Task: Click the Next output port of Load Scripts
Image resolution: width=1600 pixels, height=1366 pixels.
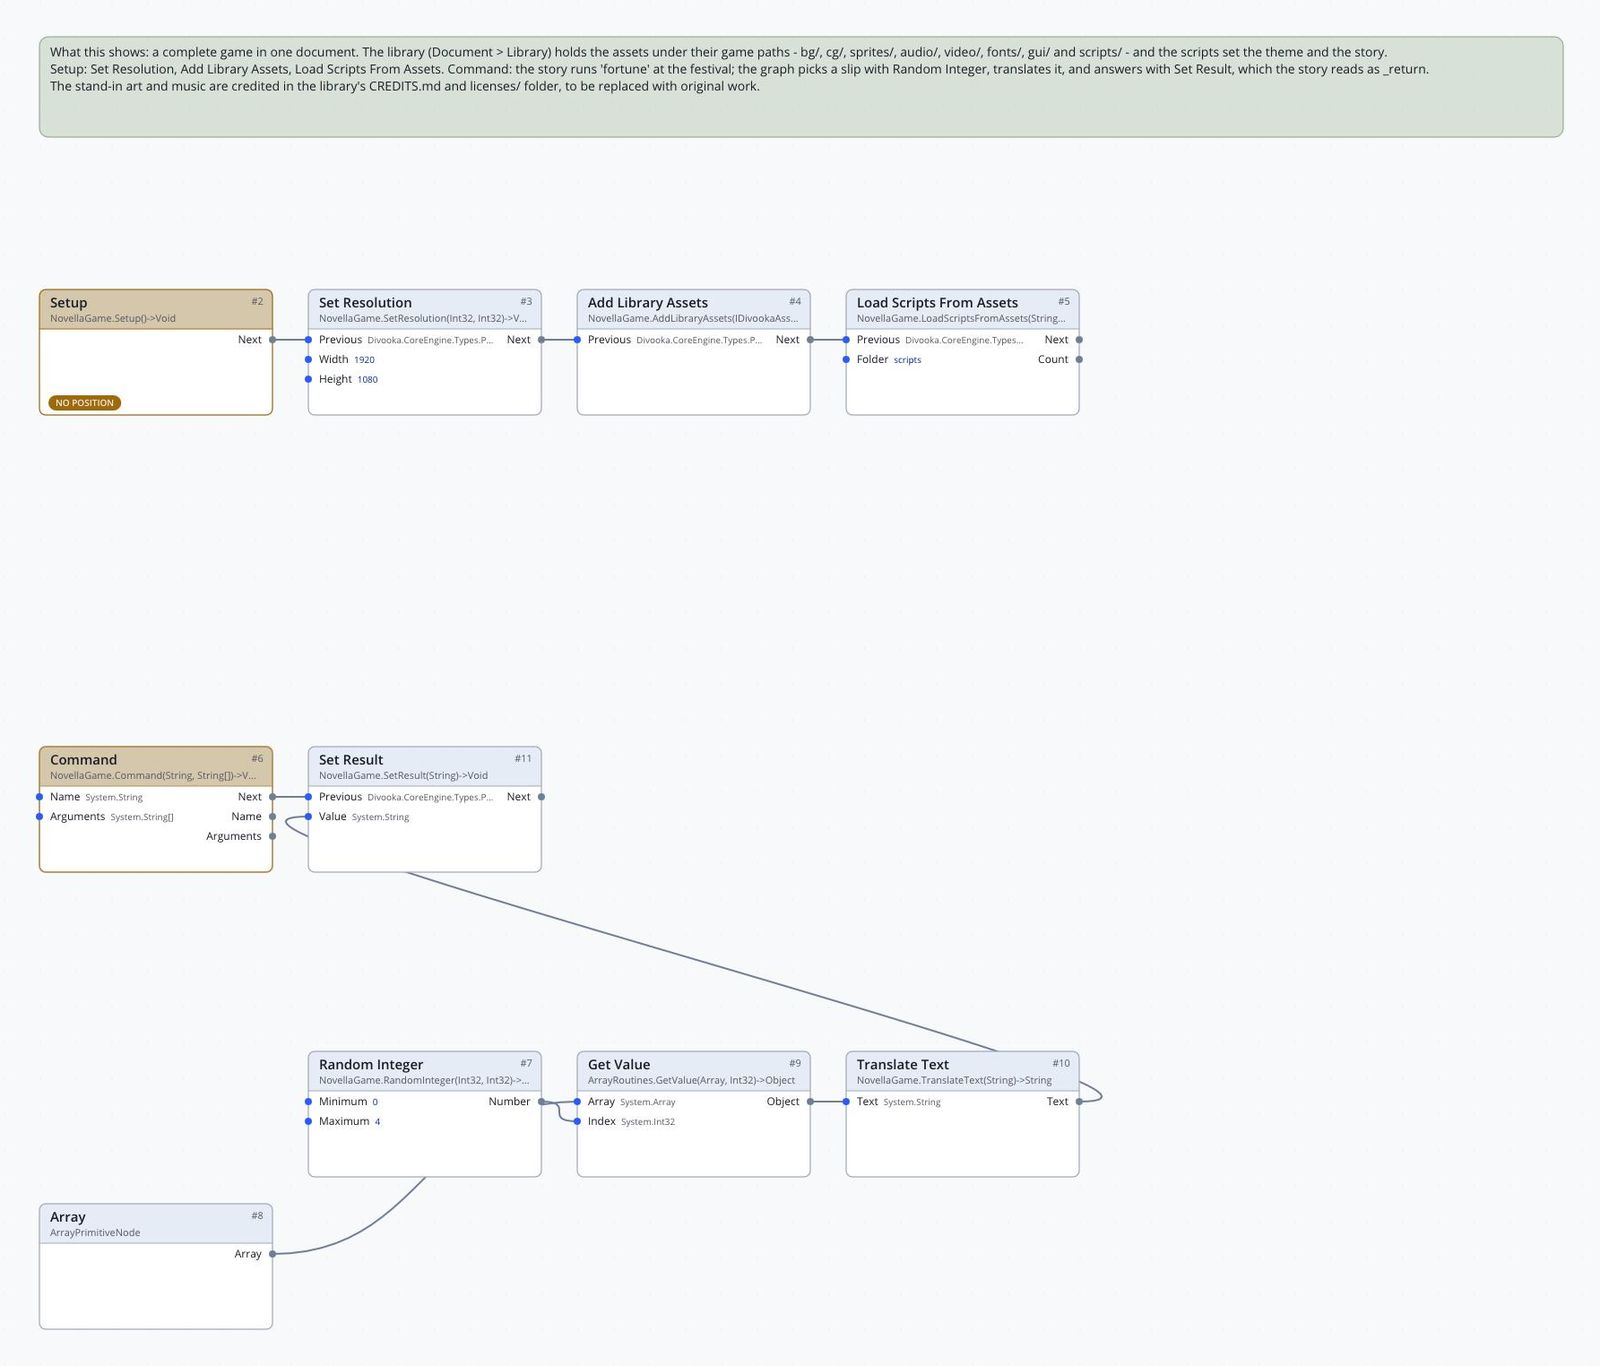Action: (x=1079, y=340)
